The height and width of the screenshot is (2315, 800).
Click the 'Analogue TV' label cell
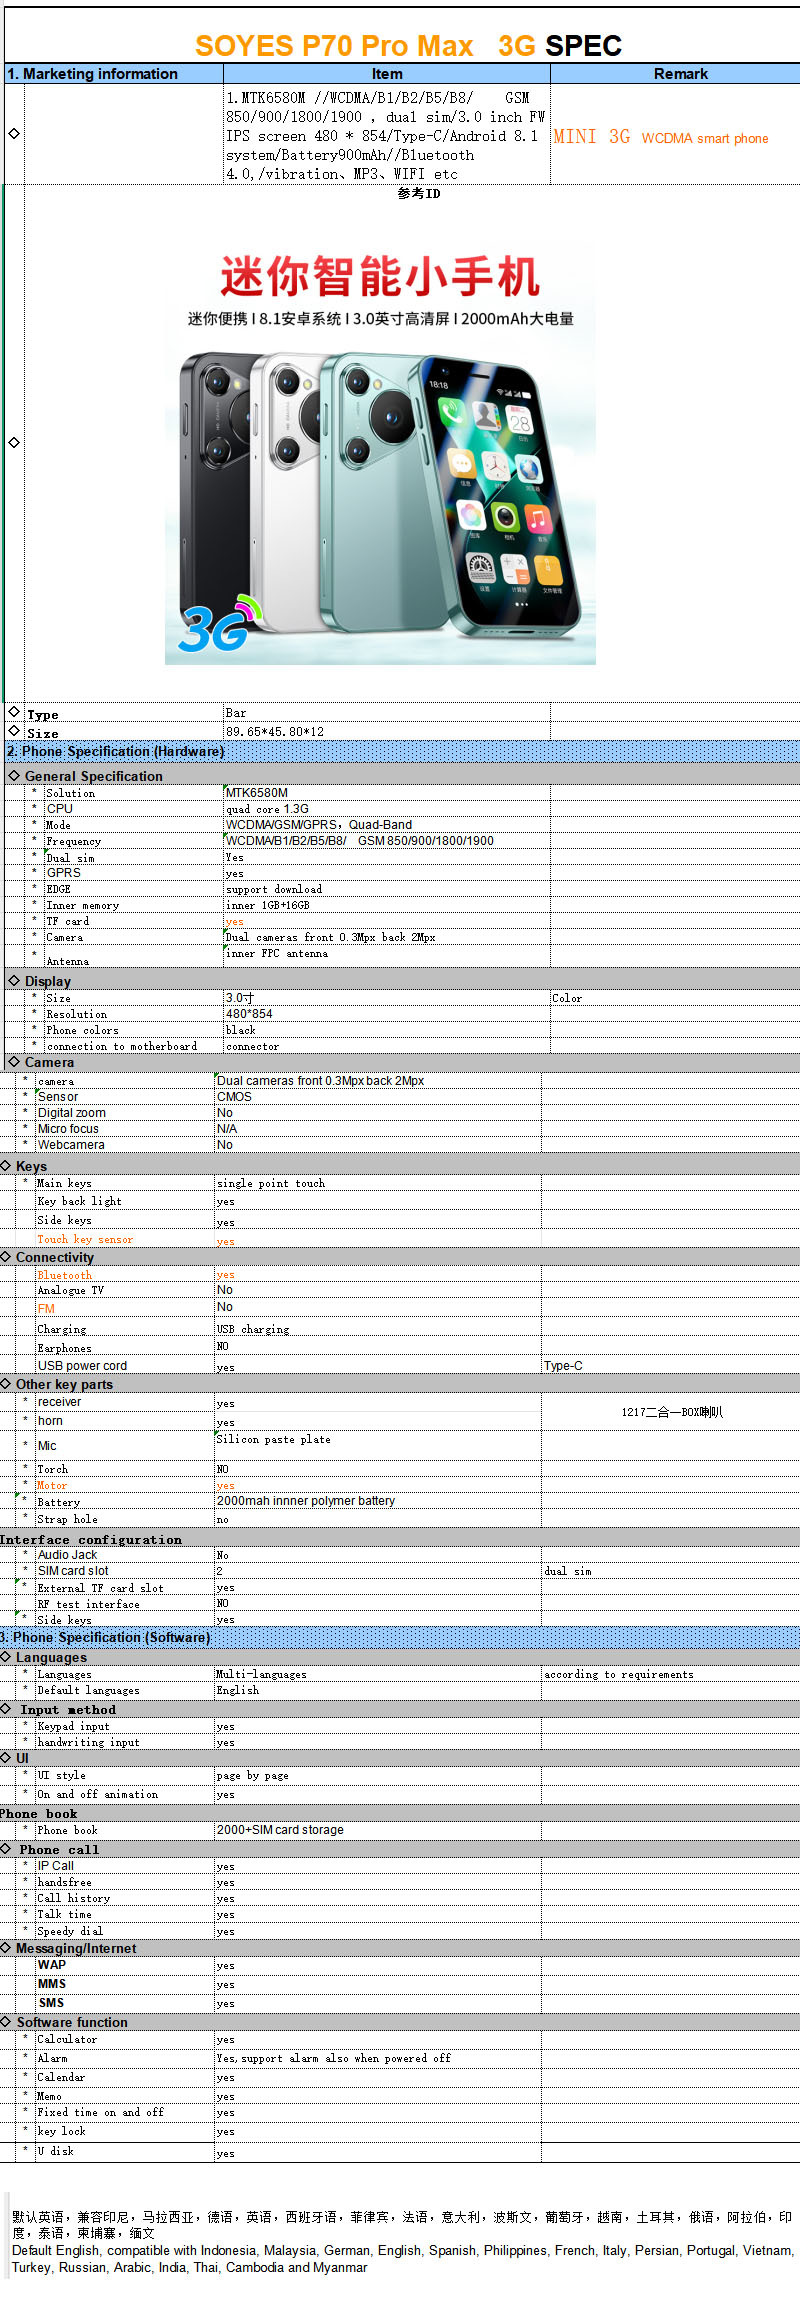[x=125, y=1291]
